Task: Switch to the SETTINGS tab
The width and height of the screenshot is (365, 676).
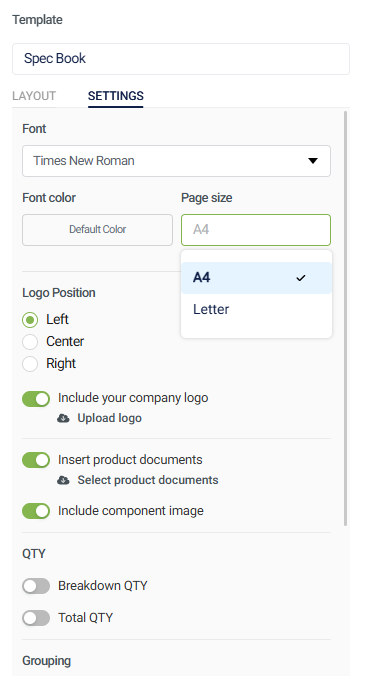Action: pos(115,96)
